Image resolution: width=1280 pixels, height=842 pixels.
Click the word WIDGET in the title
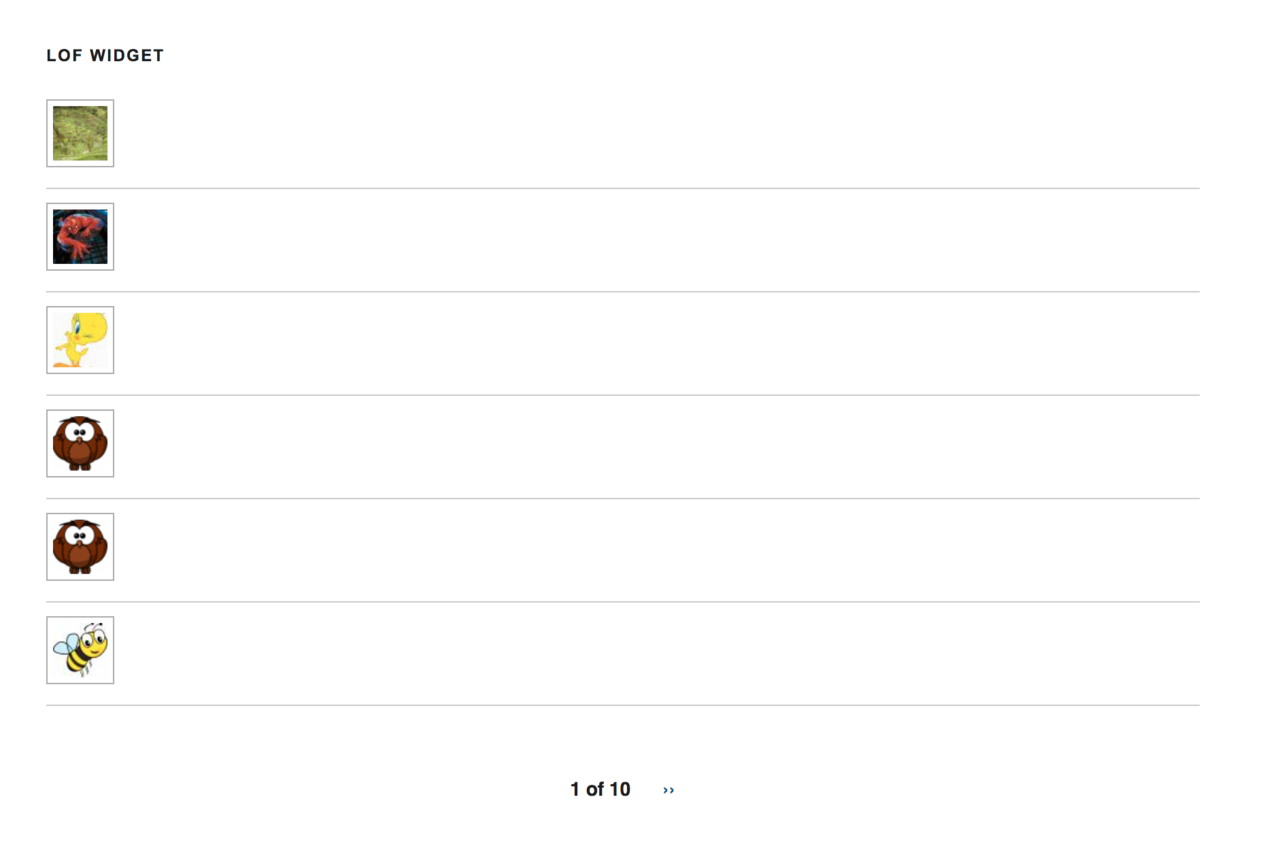click(126, 56)
